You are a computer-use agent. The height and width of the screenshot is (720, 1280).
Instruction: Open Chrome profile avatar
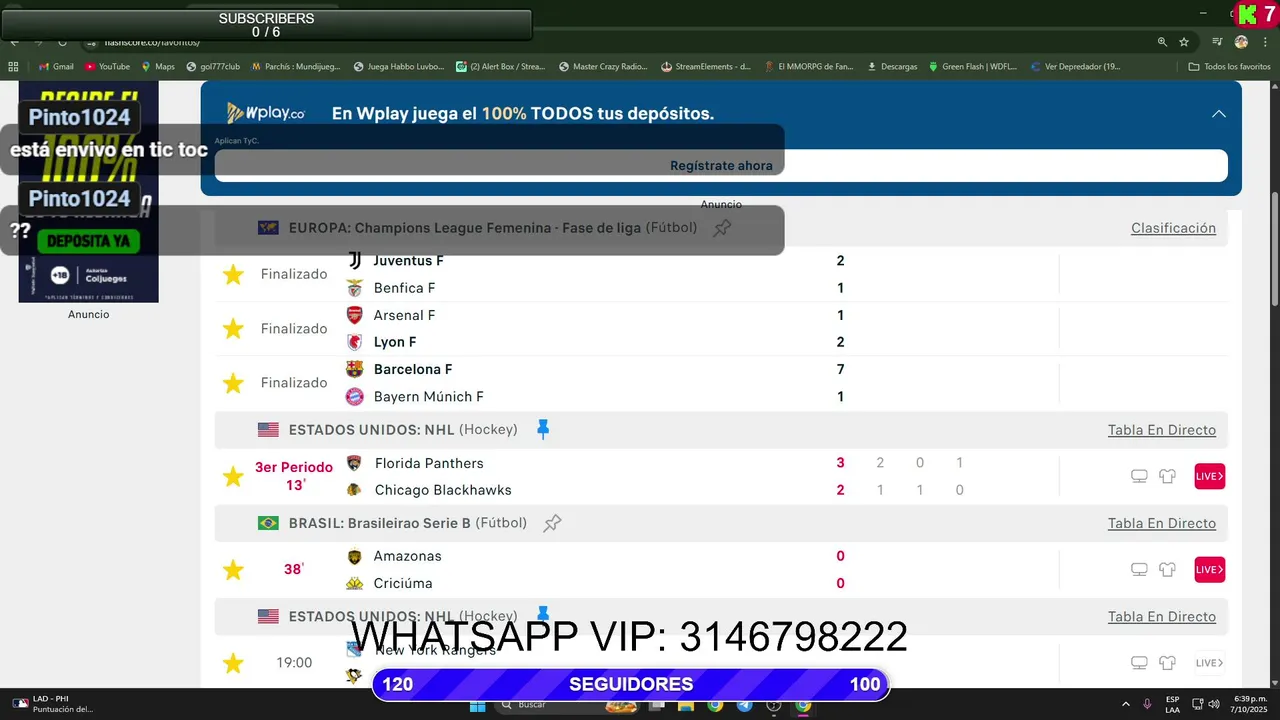tap(1241, 42)
